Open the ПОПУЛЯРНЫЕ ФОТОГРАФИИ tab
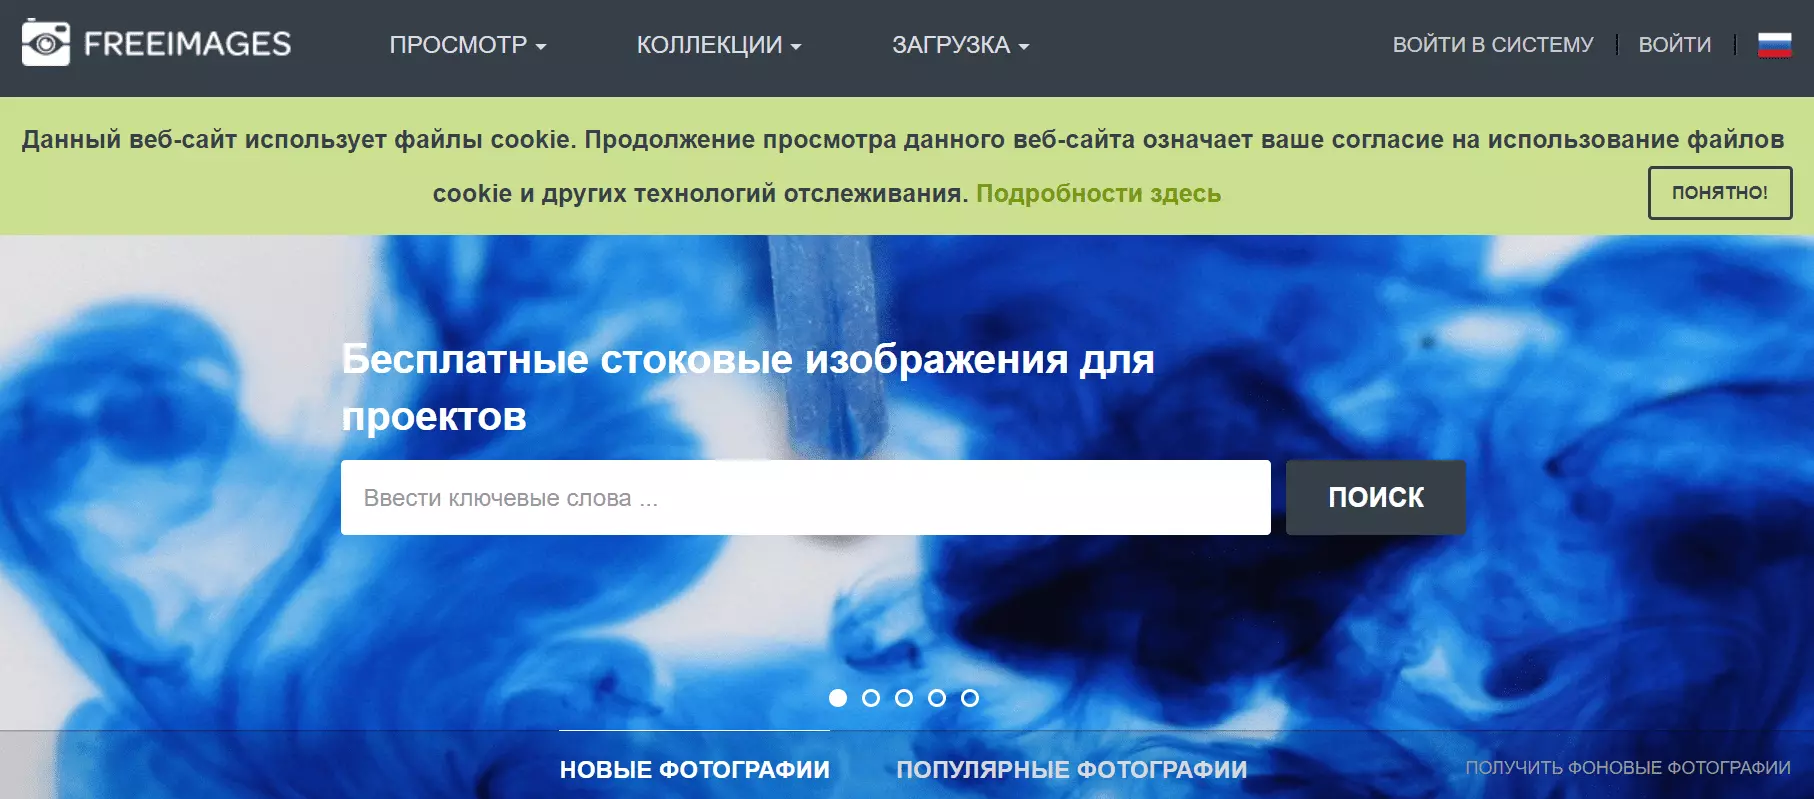 coord(1071,769)
